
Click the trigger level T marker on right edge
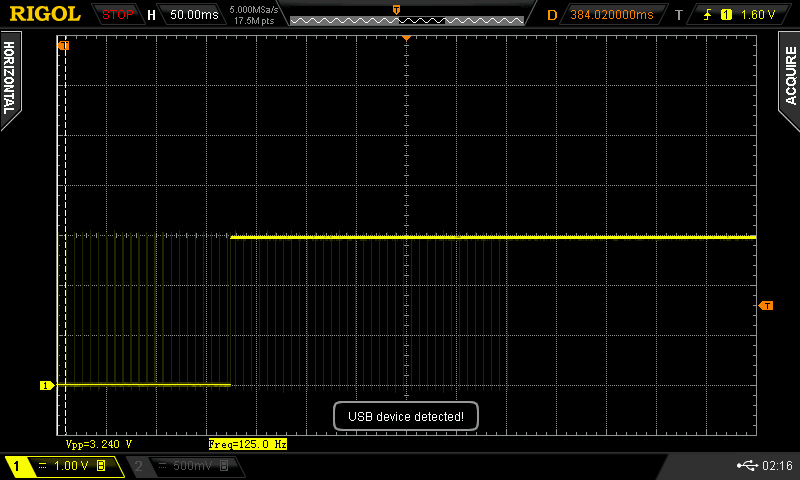[x=766, y=306]
